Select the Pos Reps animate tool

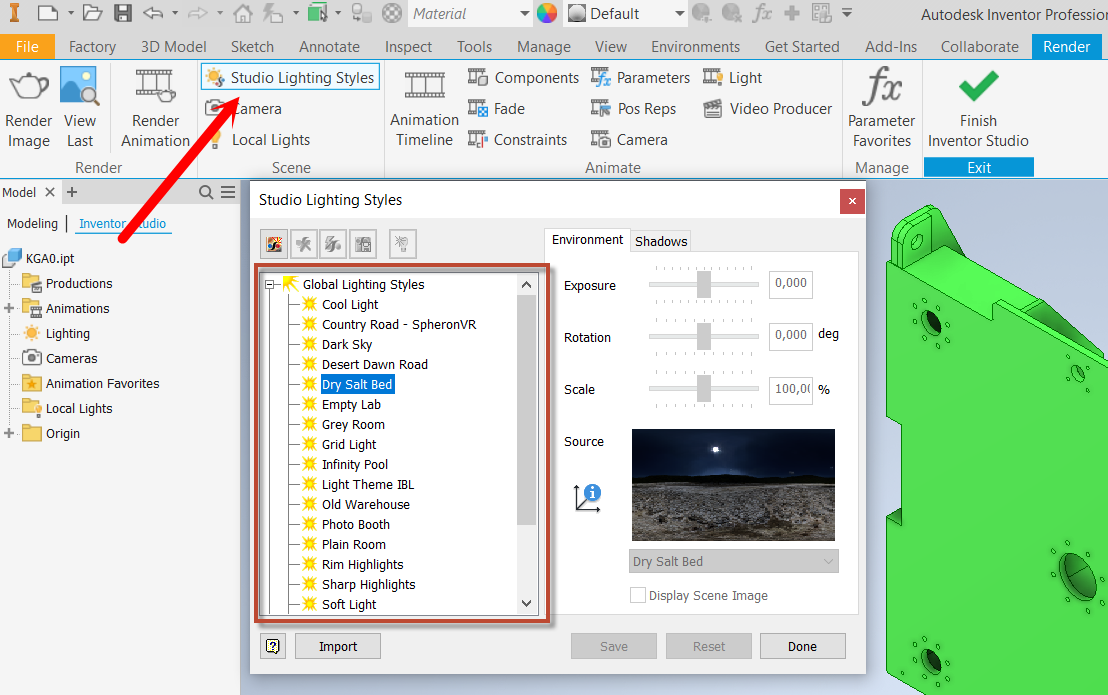633,109
